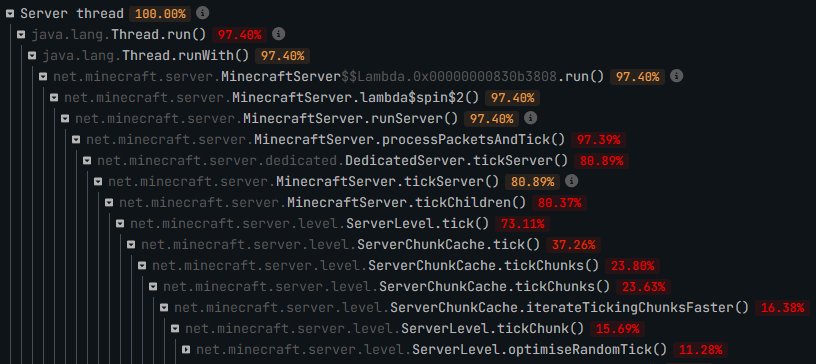Viewport: 816px width, 364px height.
Task: Select the 'Server thread' row label
Action: [x=72, y=14]
